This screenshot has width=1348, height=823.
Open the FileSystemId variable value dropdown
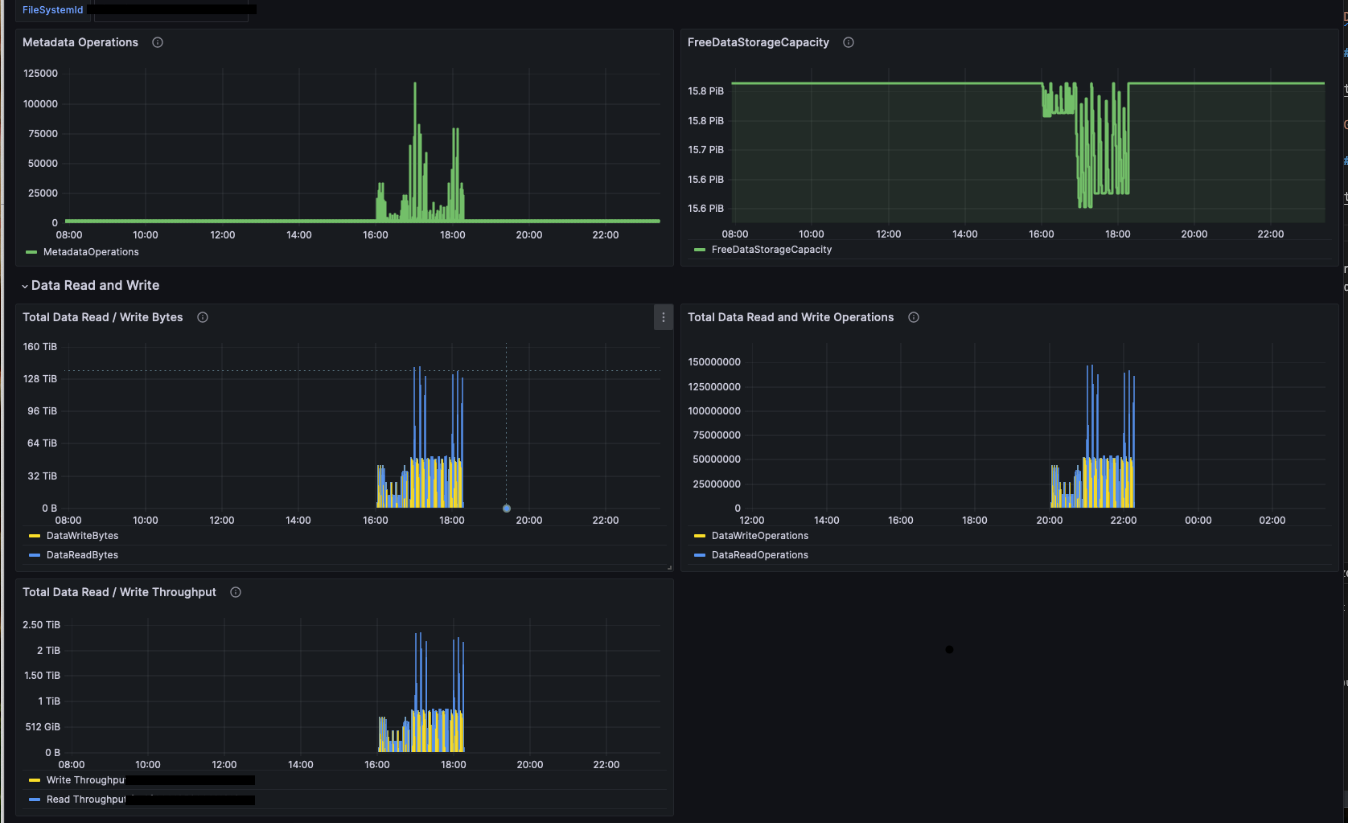coord(170,10)
